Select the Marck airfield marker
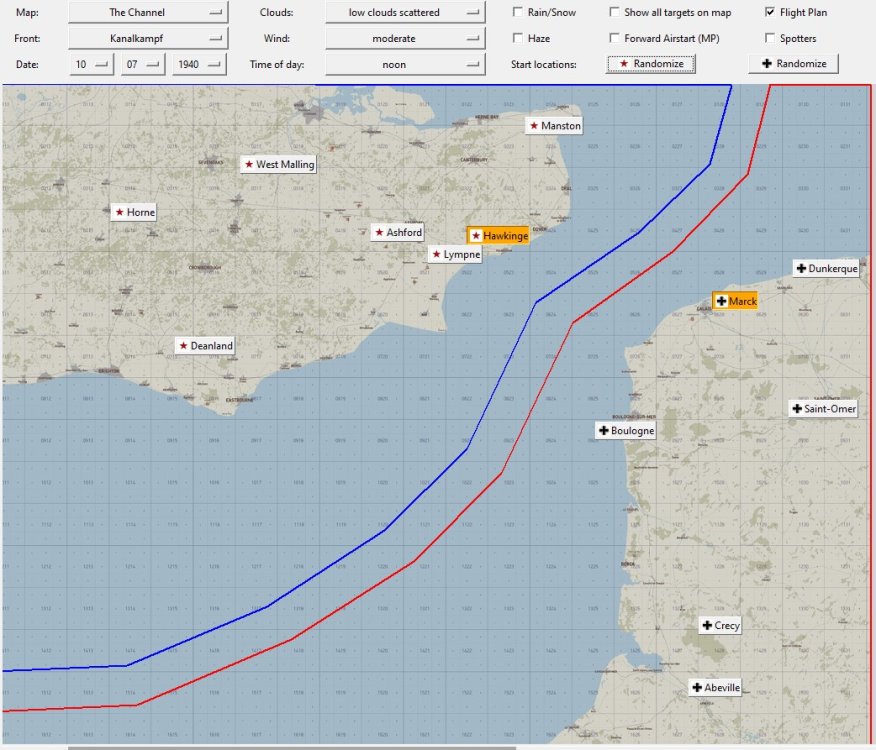 click(735, 301)
